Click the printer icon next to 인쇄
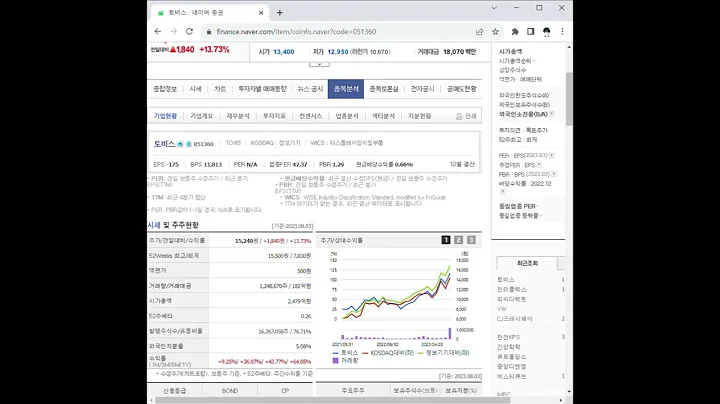The height and width of the screenshot is (404, 720). (x=459, y=117)
